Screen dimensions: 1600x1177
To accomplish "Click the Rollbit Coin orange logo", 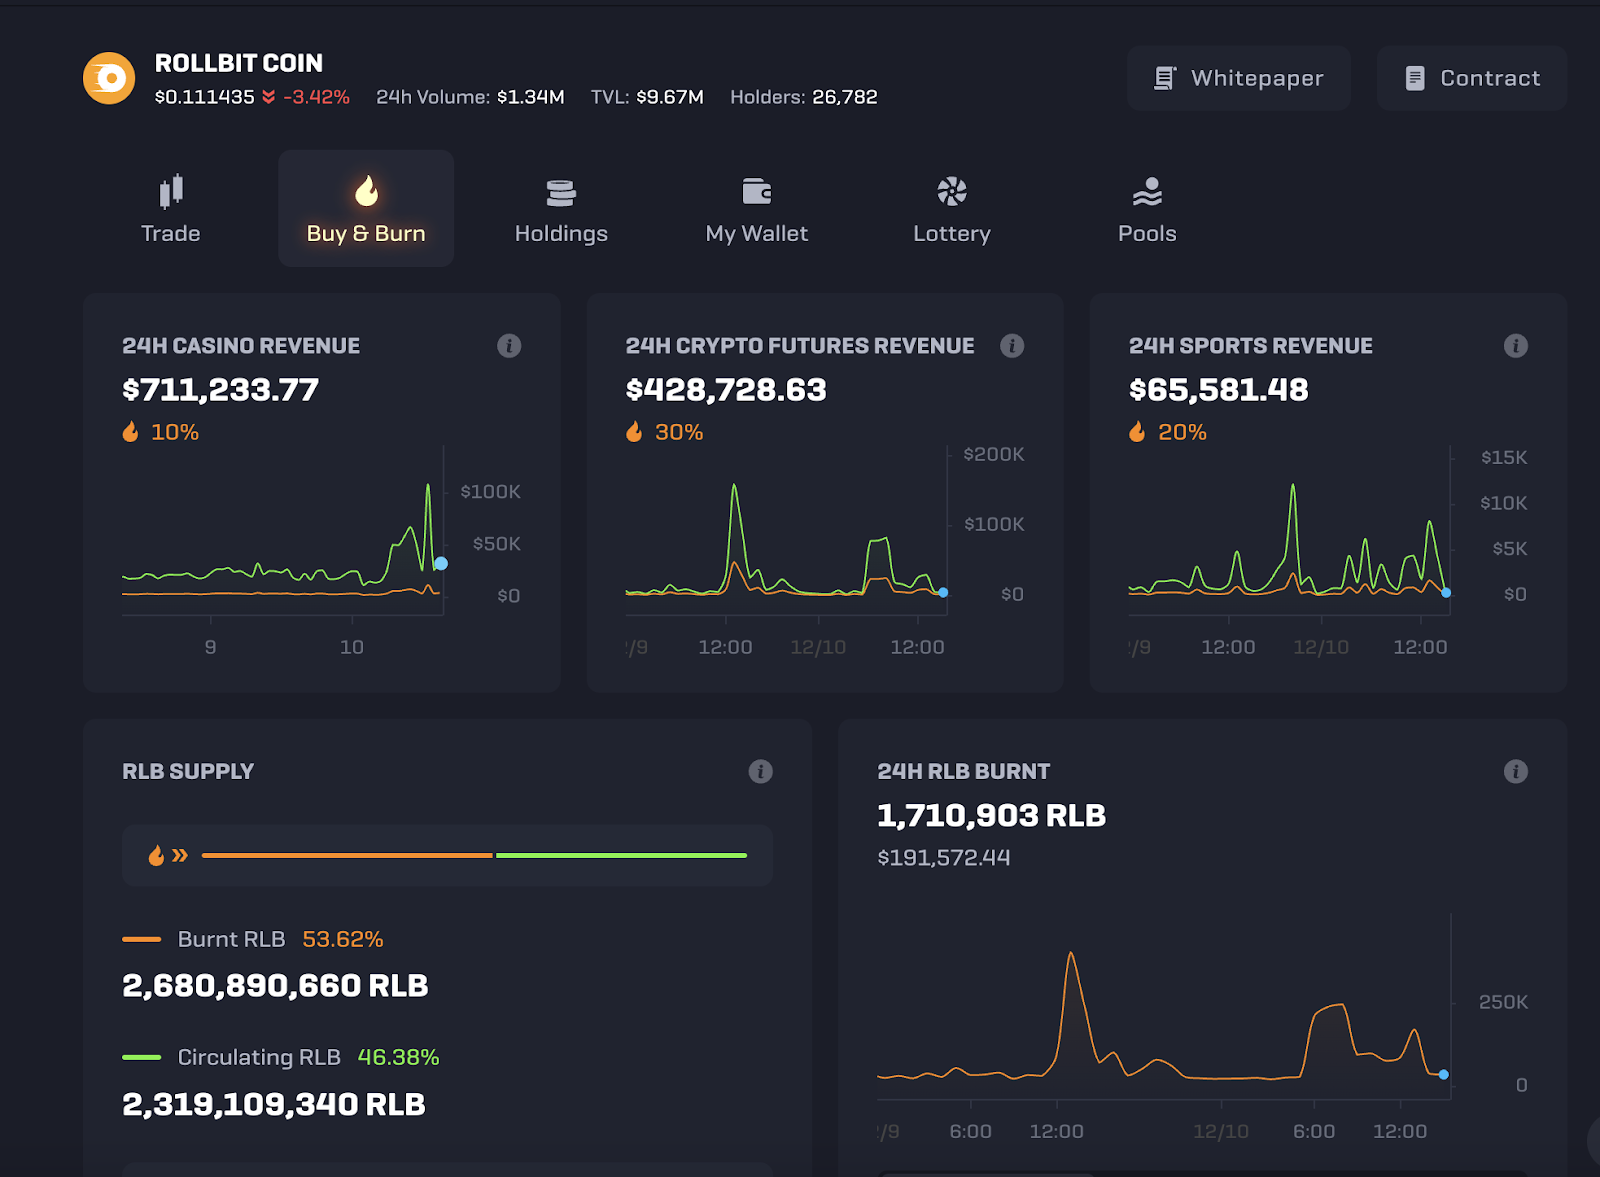I will [x=109, y=78].
